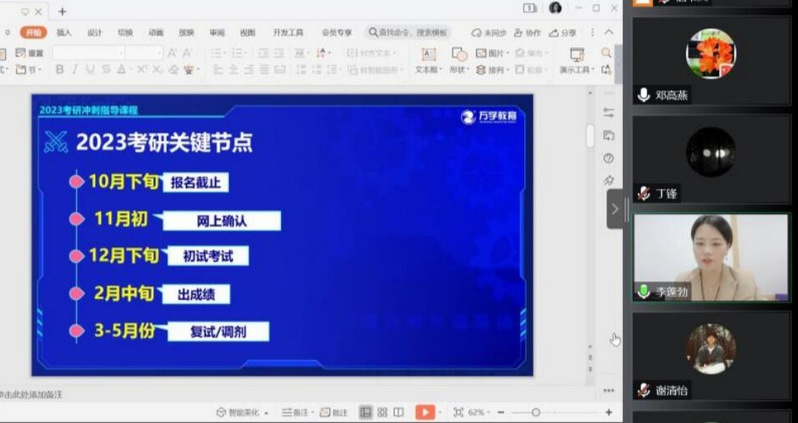Start slideshow with the orange play button
798x423 pixels.
point(425,412)
